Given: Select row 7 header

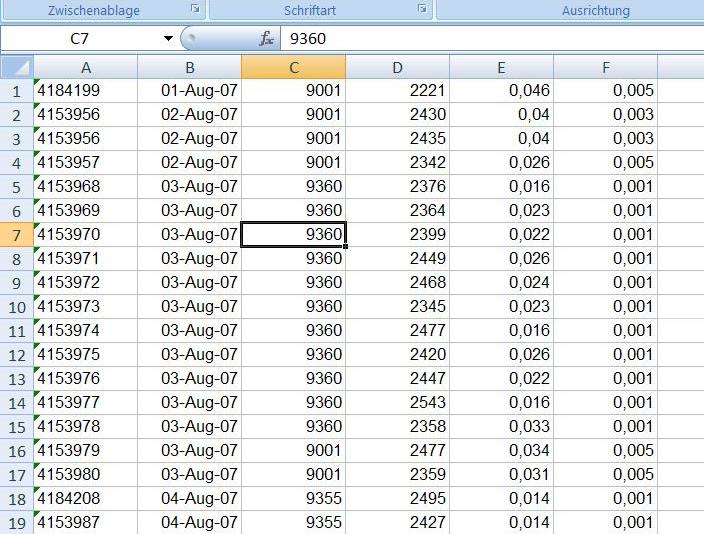Looking at the screenshot, I should coord(17,235).
